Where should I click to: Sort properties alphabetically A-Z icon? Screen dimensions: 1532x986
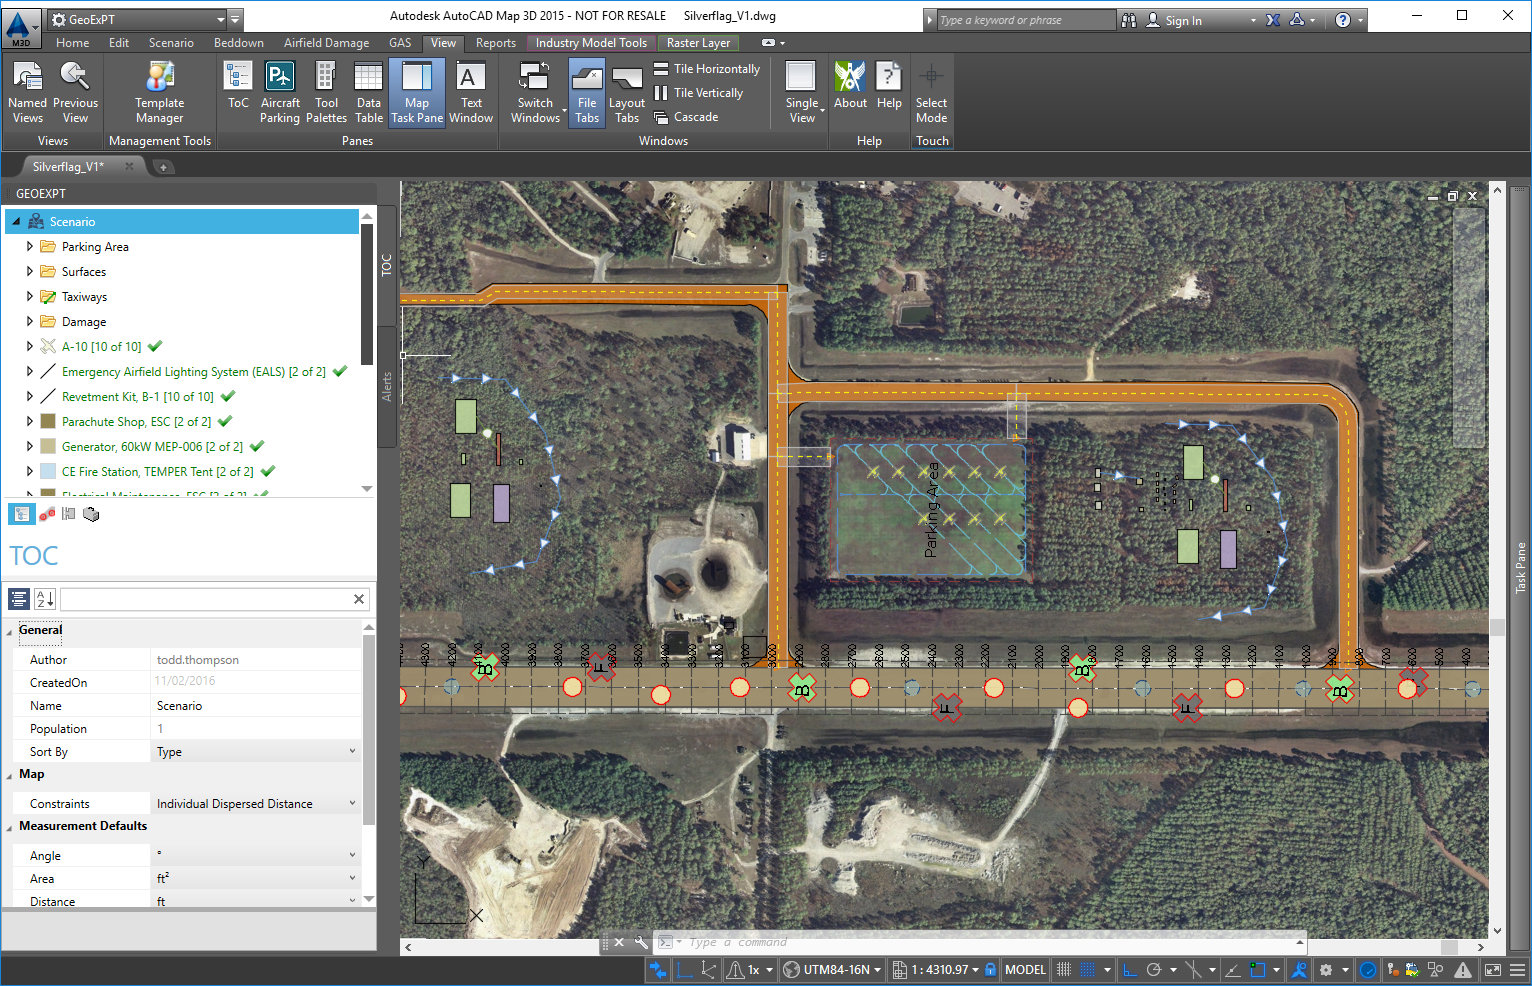tap(45, 599)
